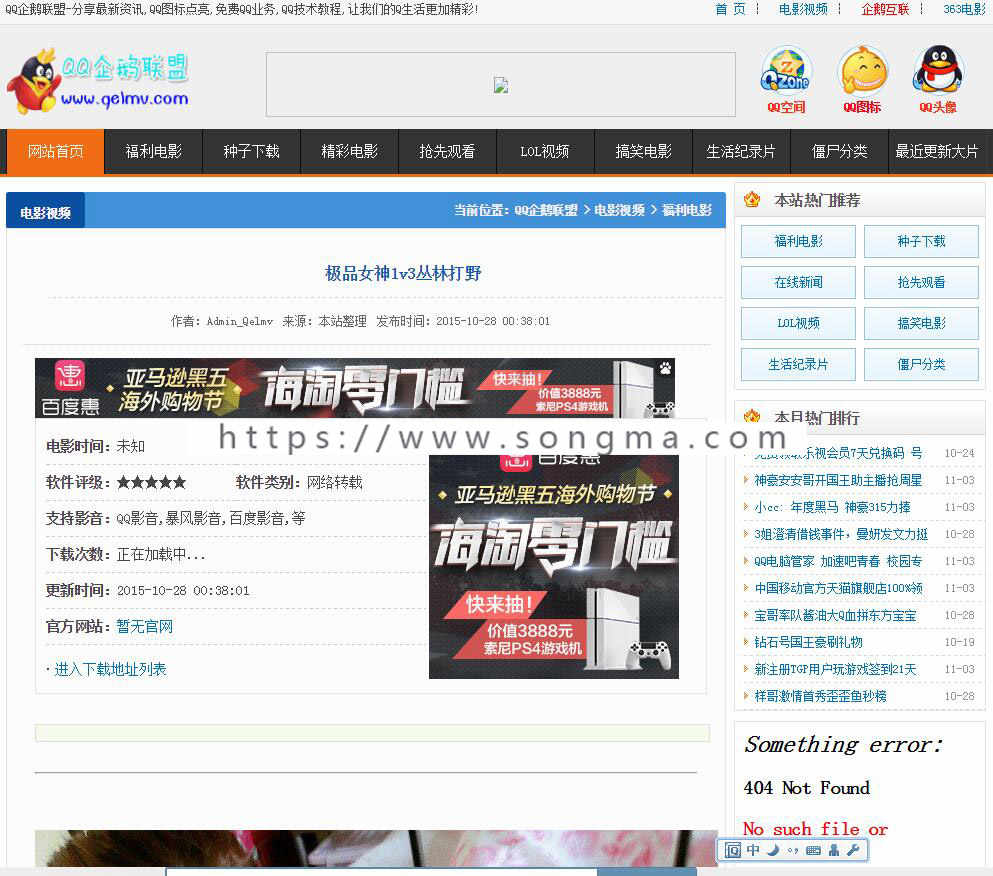Click the preview image at page bottom
The height and width of the screenshot is (876, 993).
(x=376, y=848)
